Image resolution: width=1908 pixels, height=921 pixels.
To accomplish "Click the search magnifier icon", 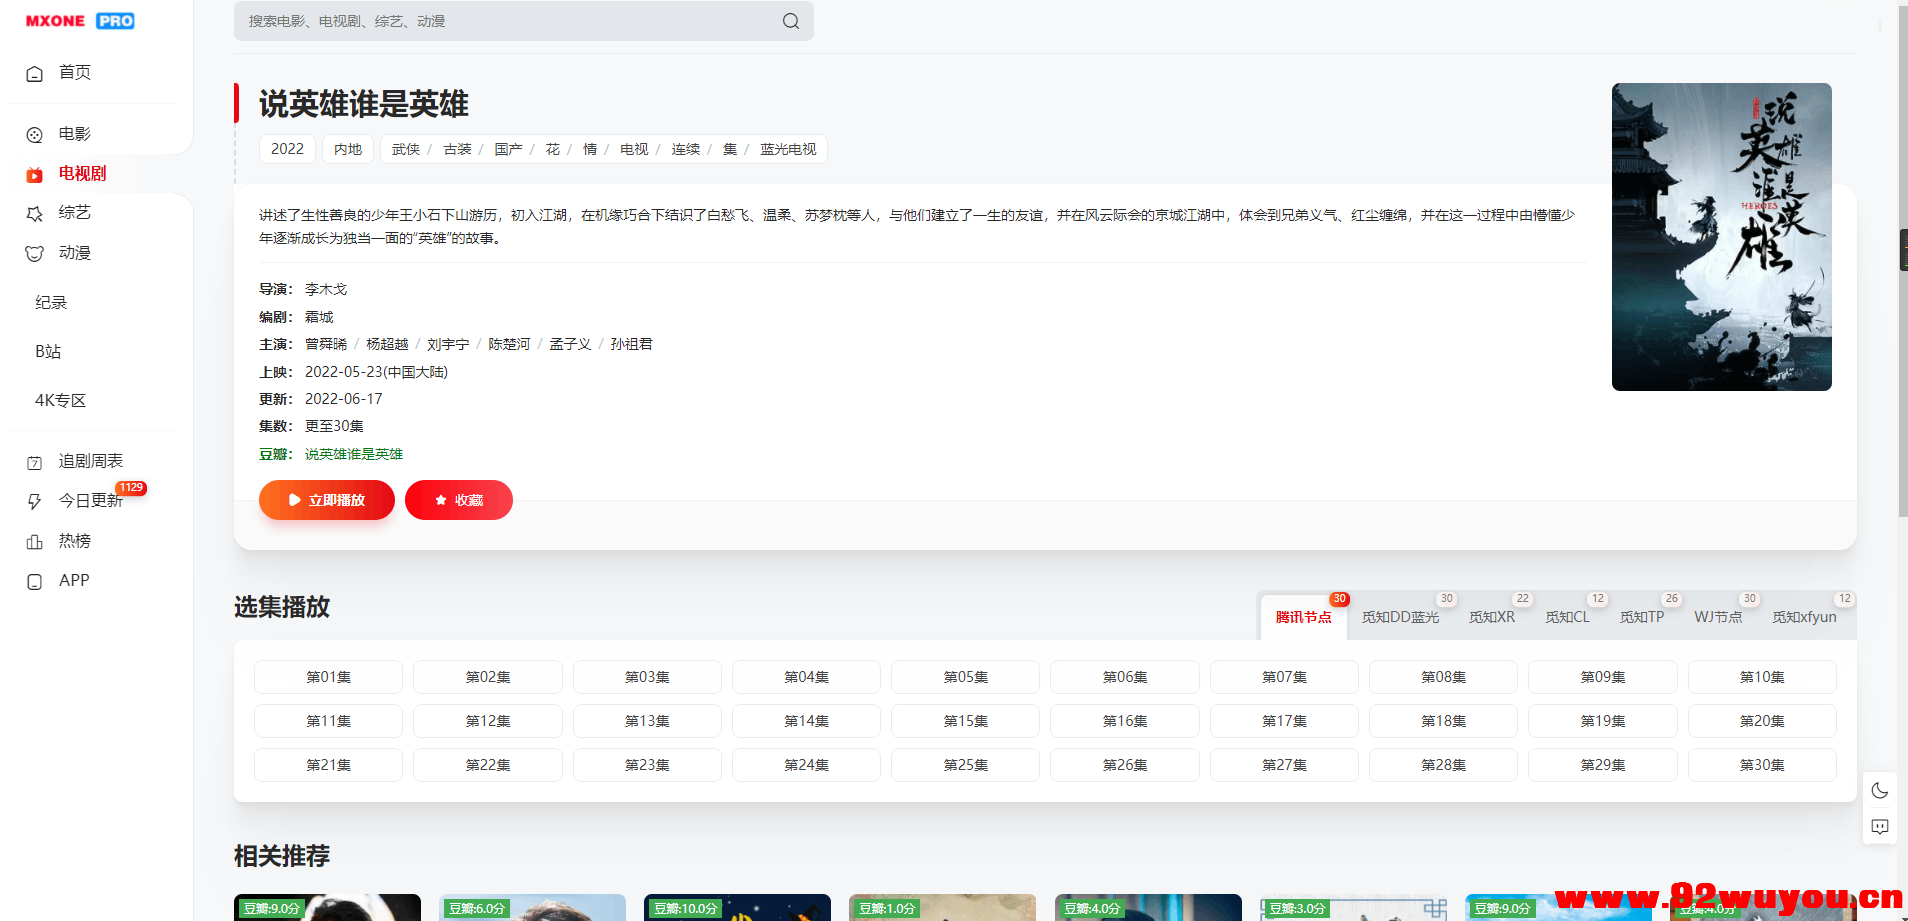I will pyautogui.click(x=789, y=20).
